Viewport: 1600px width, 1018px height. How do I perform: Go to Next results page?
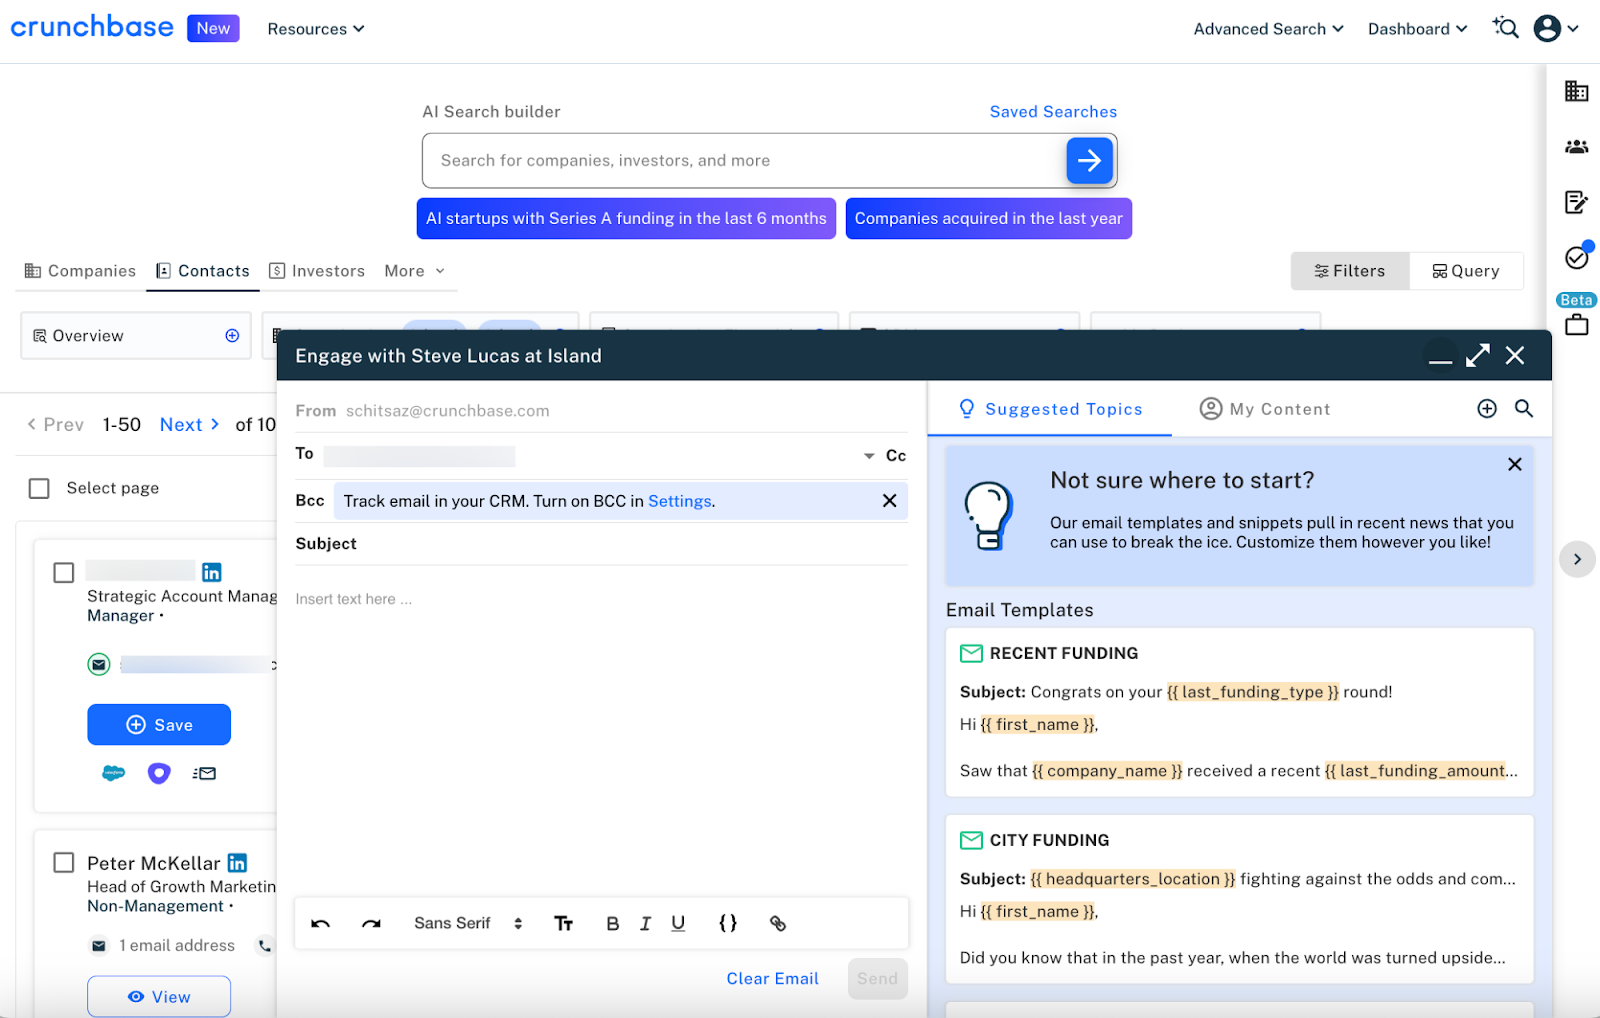coord(189,424)
